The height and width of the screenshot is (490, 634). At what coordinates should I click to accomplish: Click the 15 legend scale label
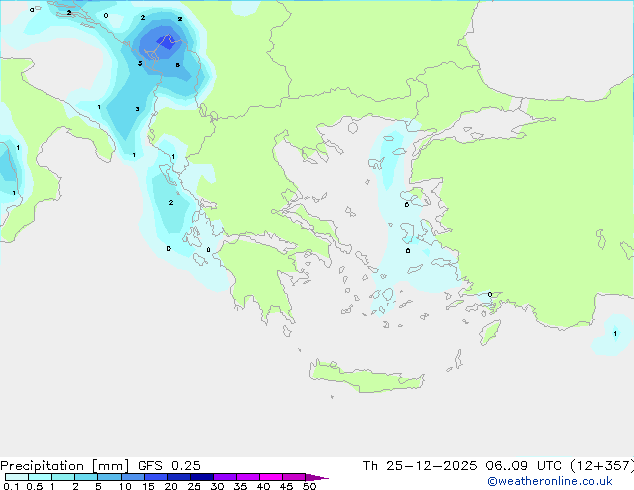tap(148, 486)
